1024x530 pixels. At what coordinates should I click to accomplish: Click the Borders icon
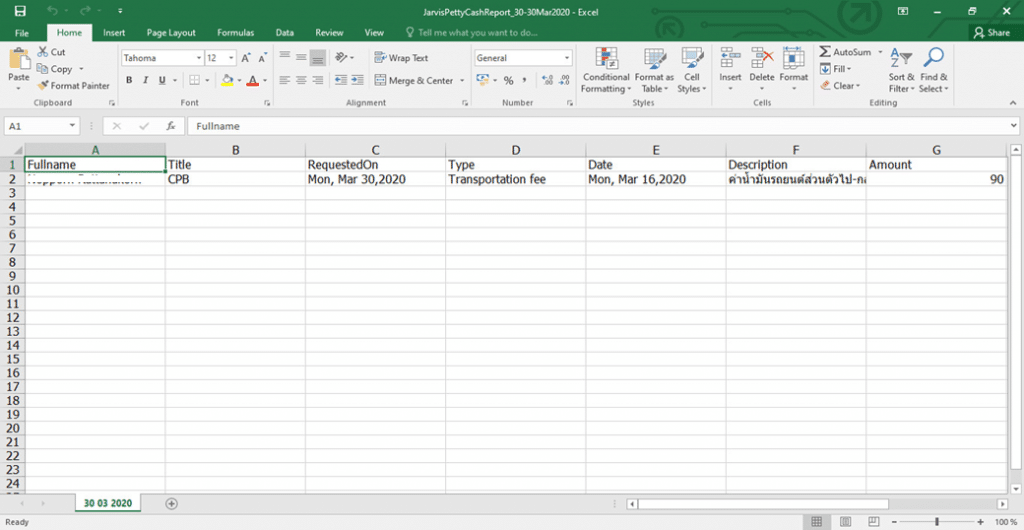pyautogui.click(x=194, y=80)
